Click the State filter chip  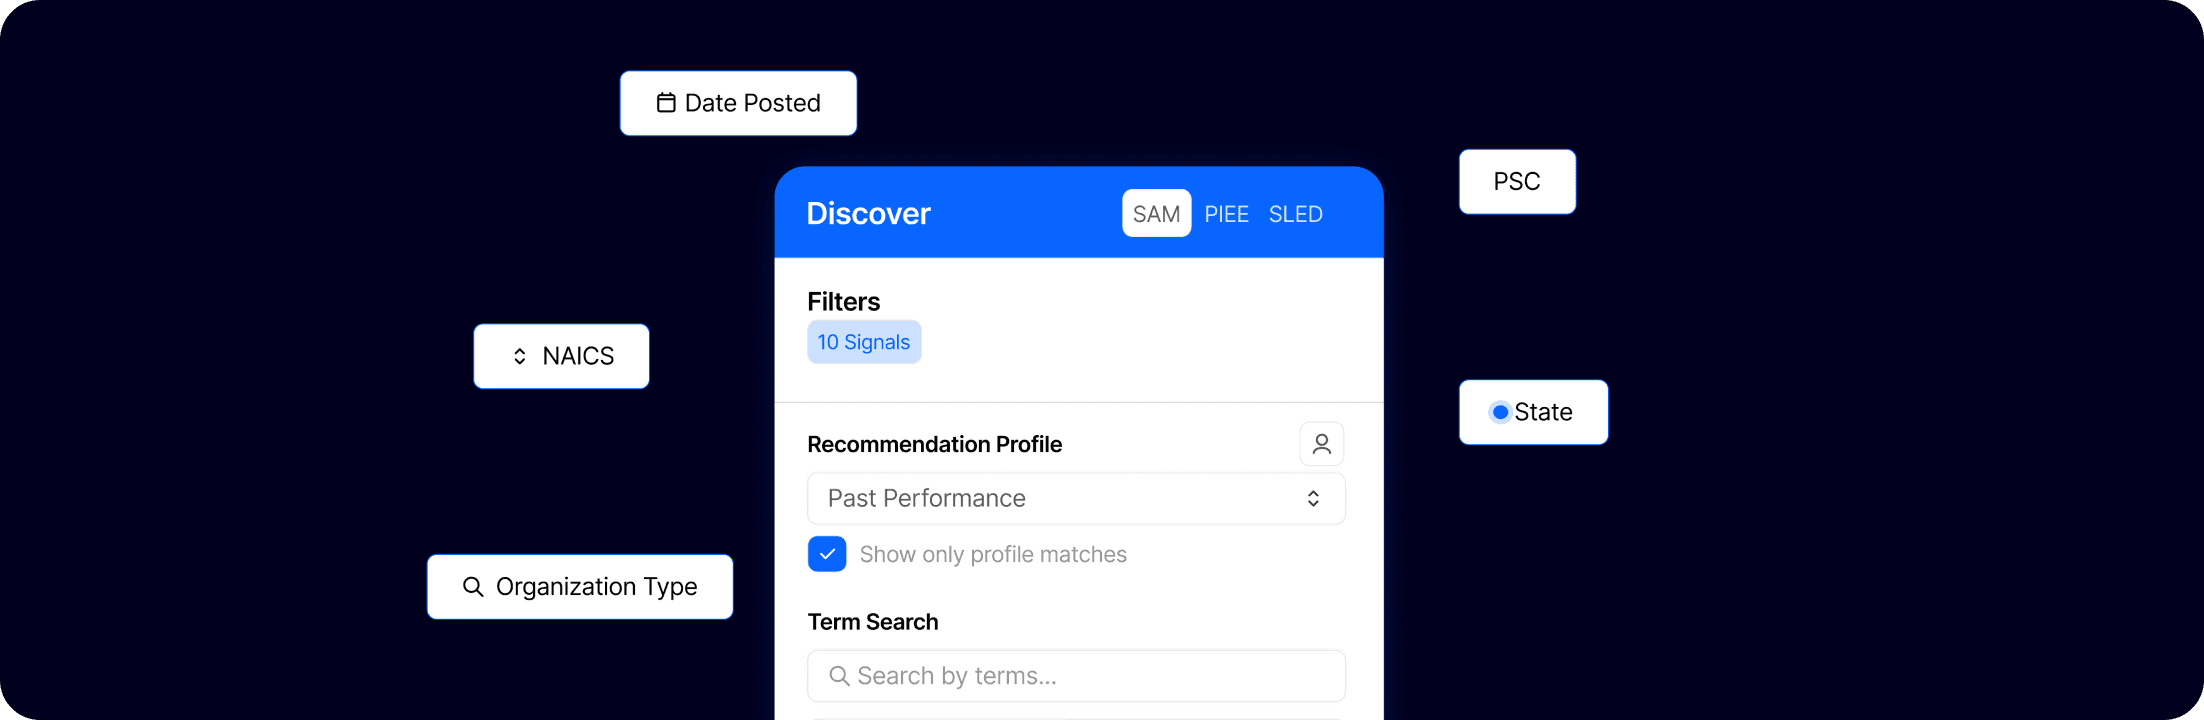(x=1533, y=412)
